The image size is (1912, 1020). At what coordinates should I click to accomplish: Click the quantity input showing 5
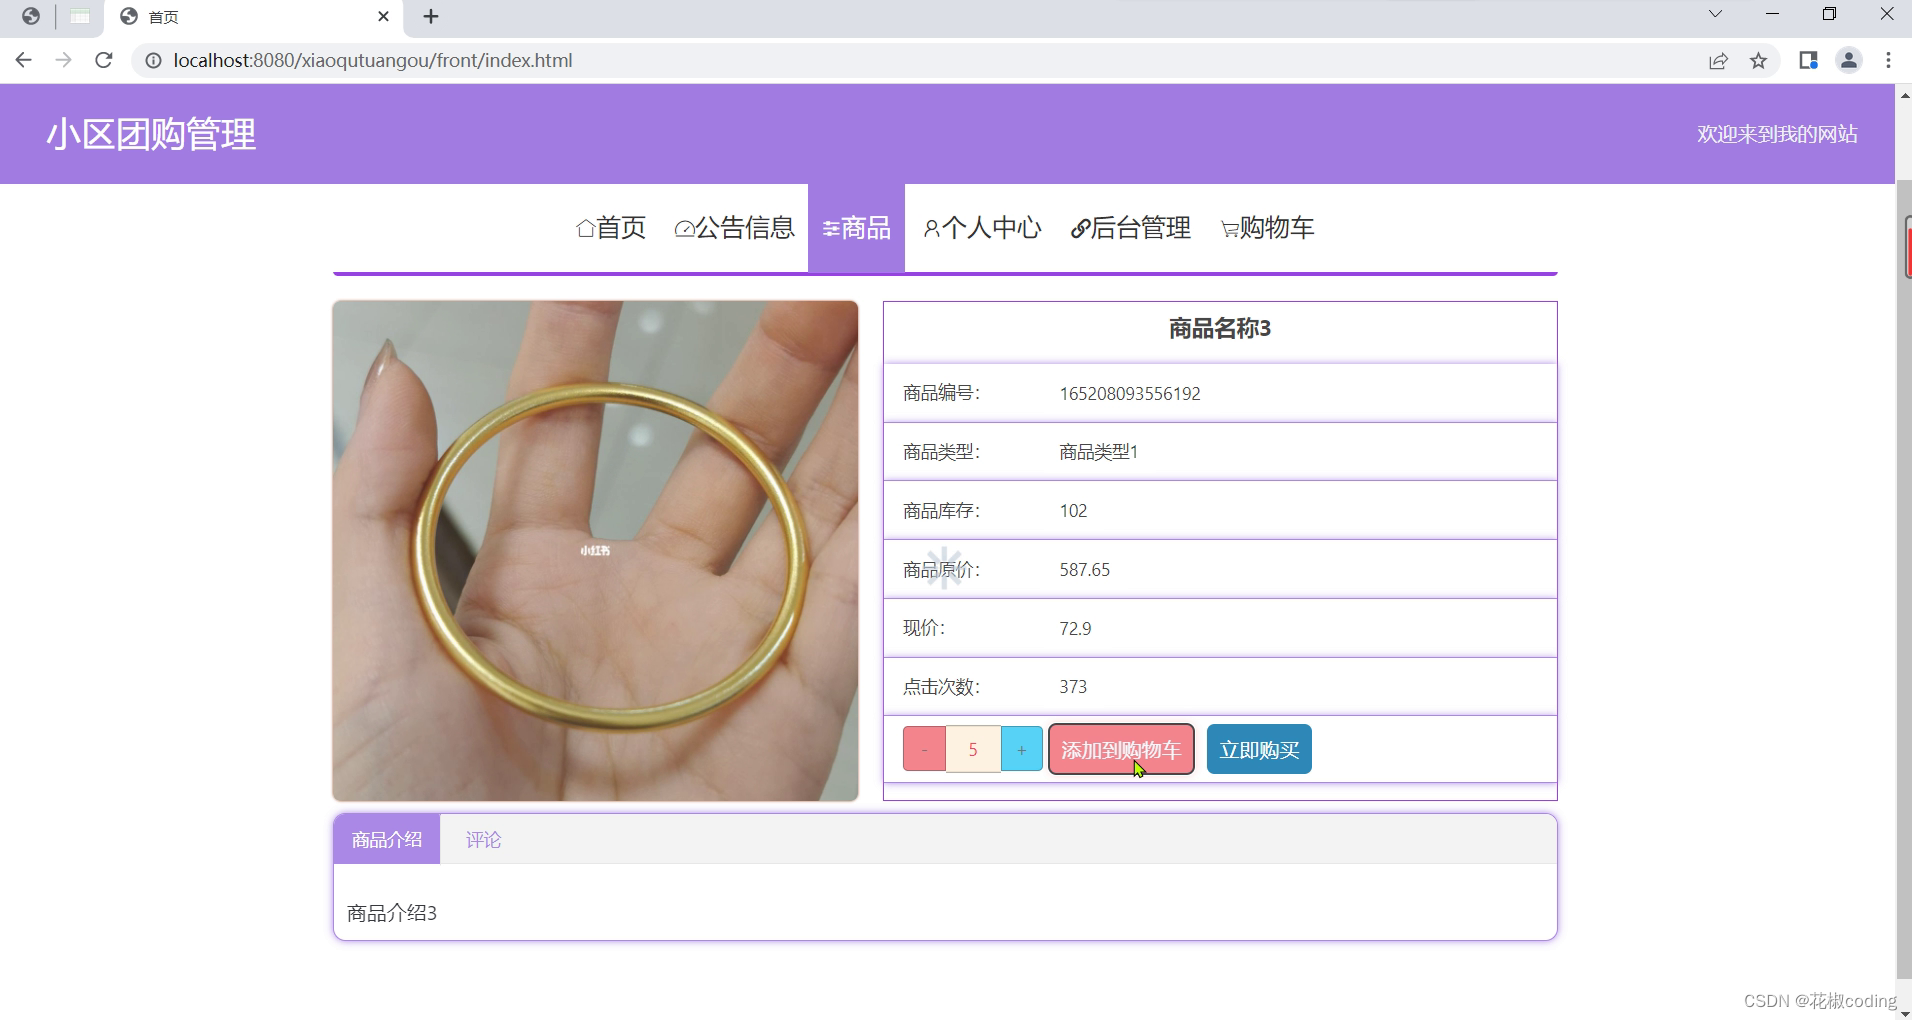[973, 748]
